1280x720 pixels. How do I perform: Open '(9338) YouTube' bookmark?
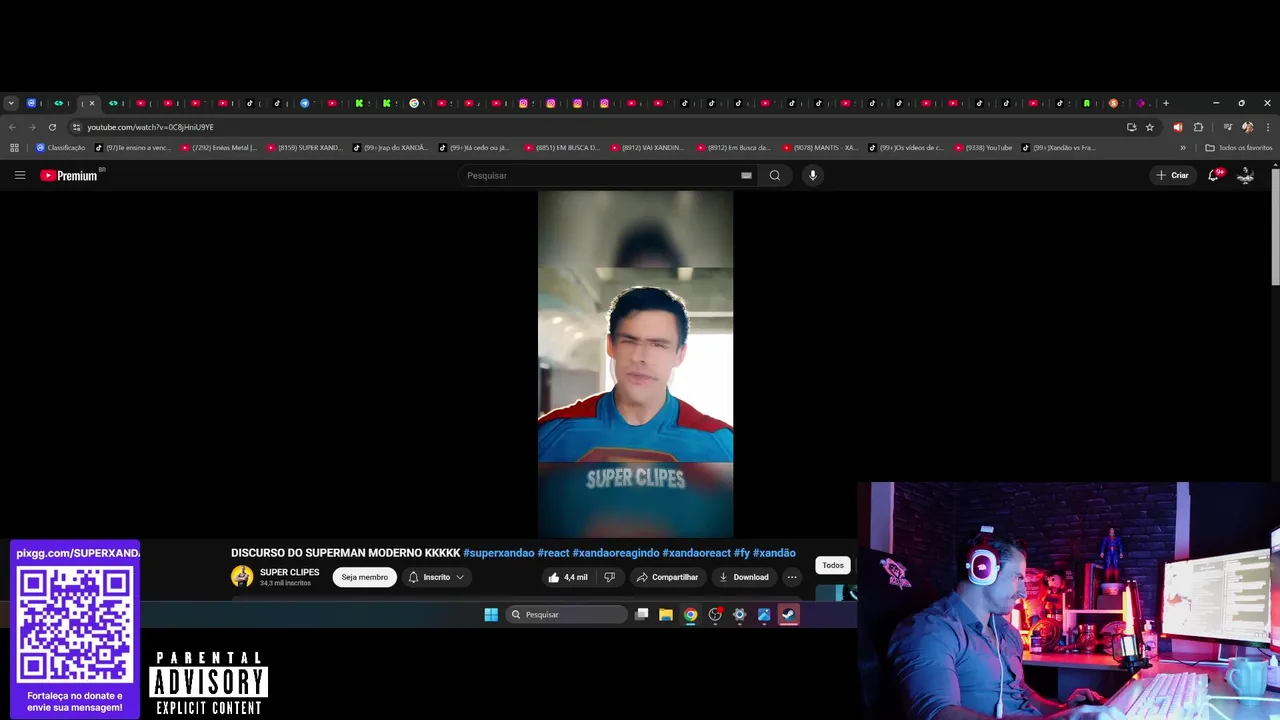click(984, 148)
